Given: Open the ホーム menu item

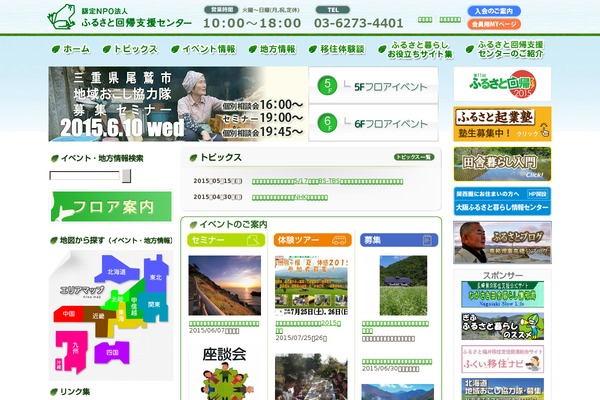Looking at the screenshot, I should coord(71,49).
